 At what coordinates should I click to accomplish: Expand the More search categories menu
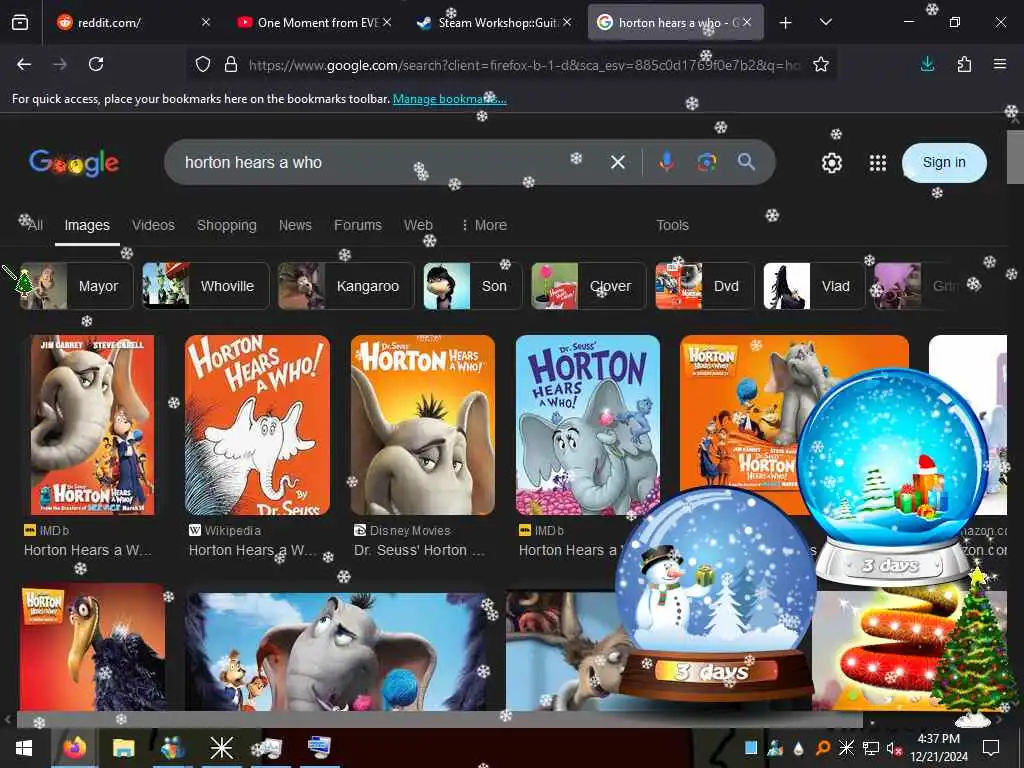(x=484, y=225)
